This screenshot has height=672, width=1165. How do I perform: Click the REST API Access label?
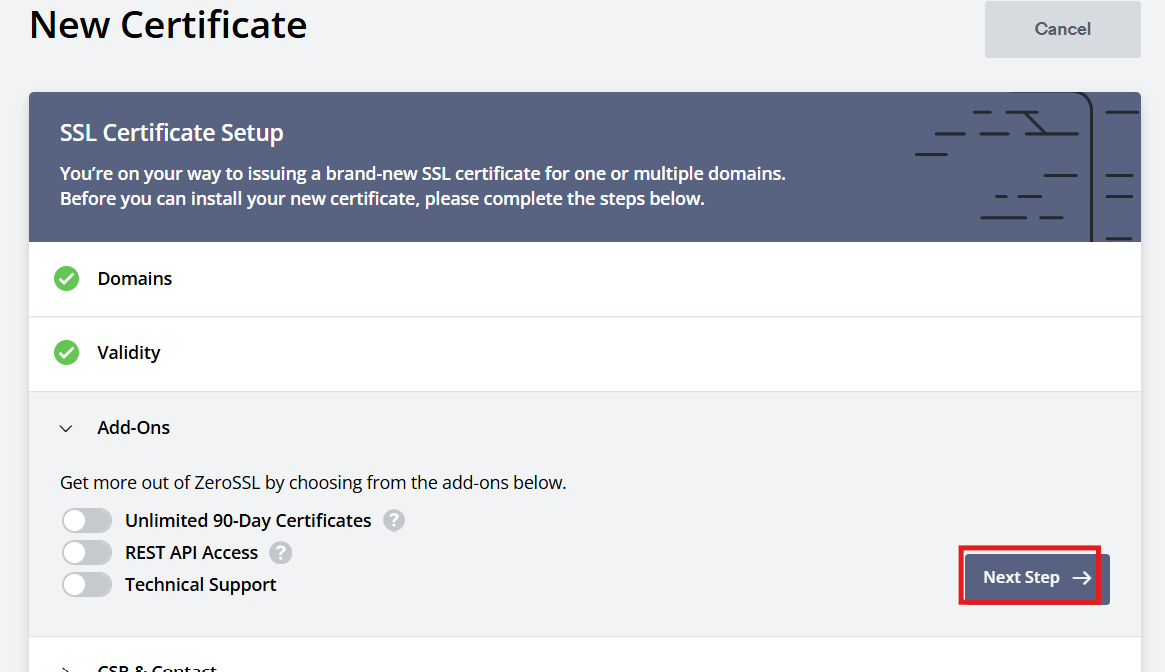191,552
